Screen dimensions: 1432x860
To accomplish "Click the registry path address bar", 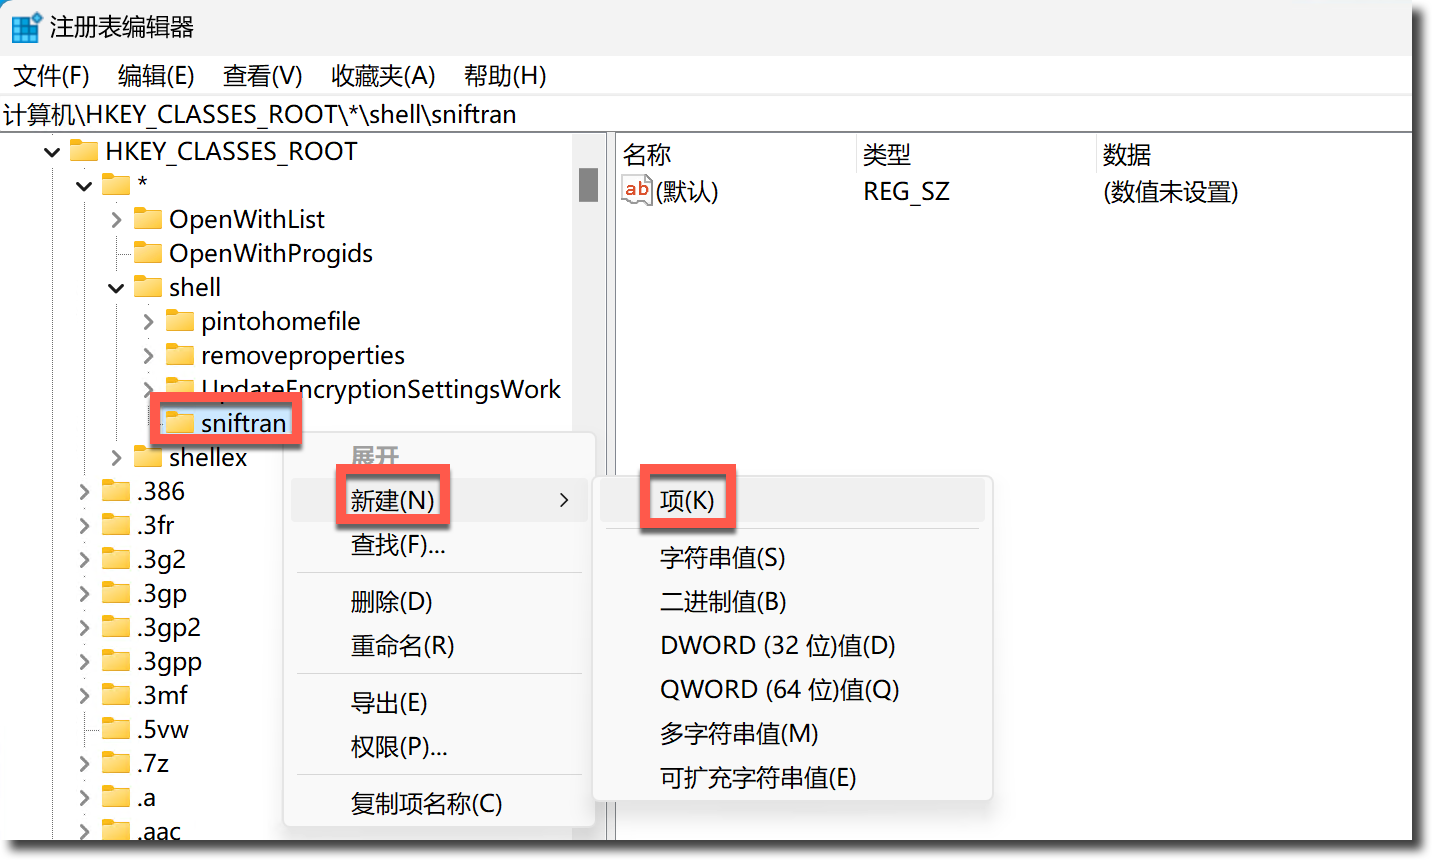I will pos(700,115).
